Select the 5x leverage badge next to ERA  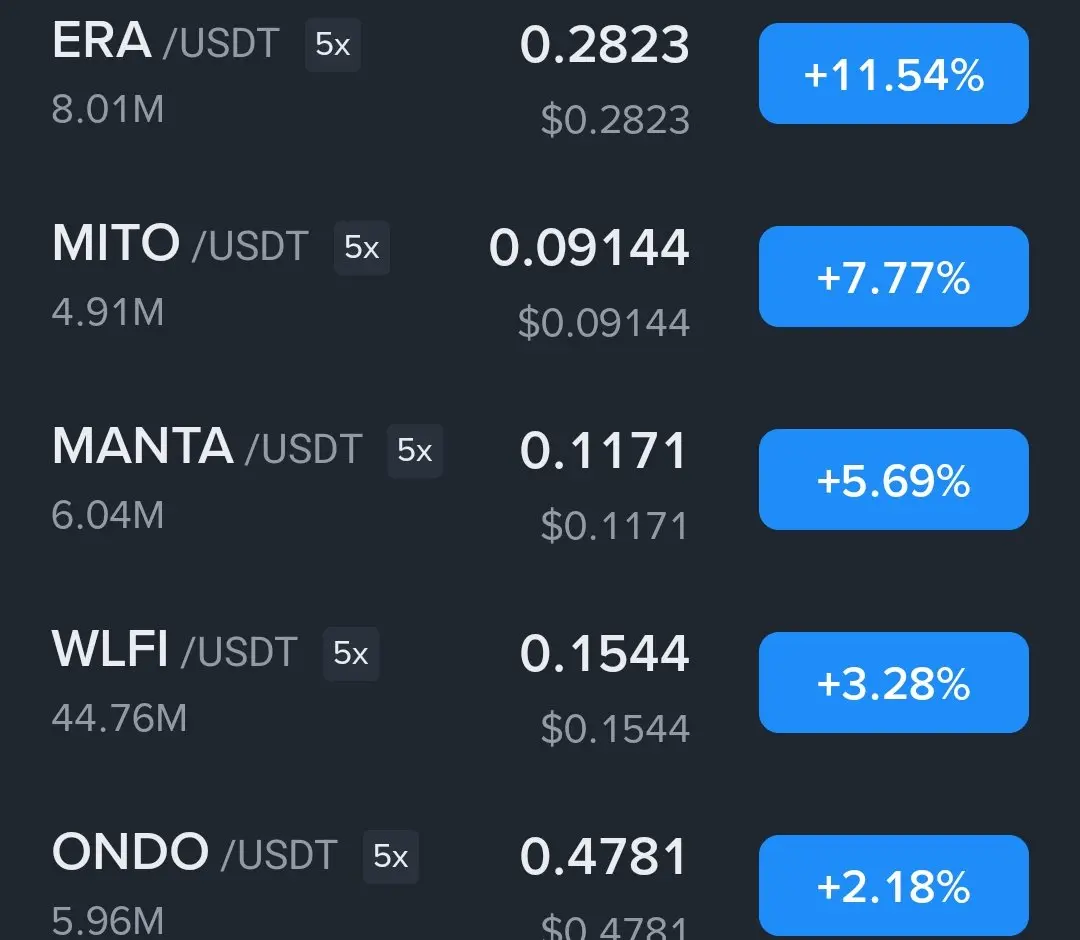pyautogui.click(x=333, y=45)
